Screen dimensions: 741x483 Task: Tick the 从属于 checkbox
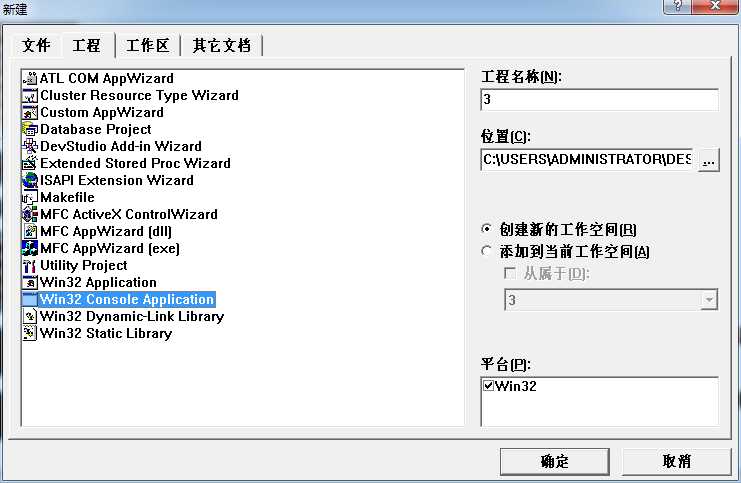(x=510, y=273)
